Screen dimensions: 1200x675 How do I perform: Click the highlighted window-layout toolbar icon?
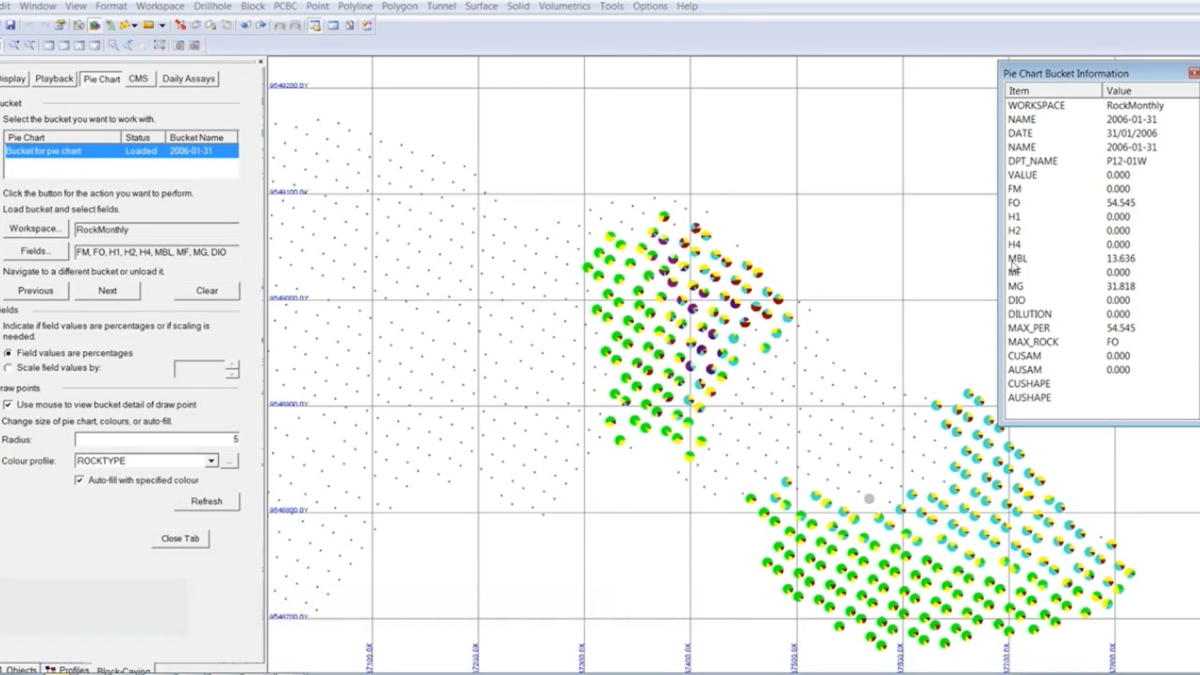314,25
